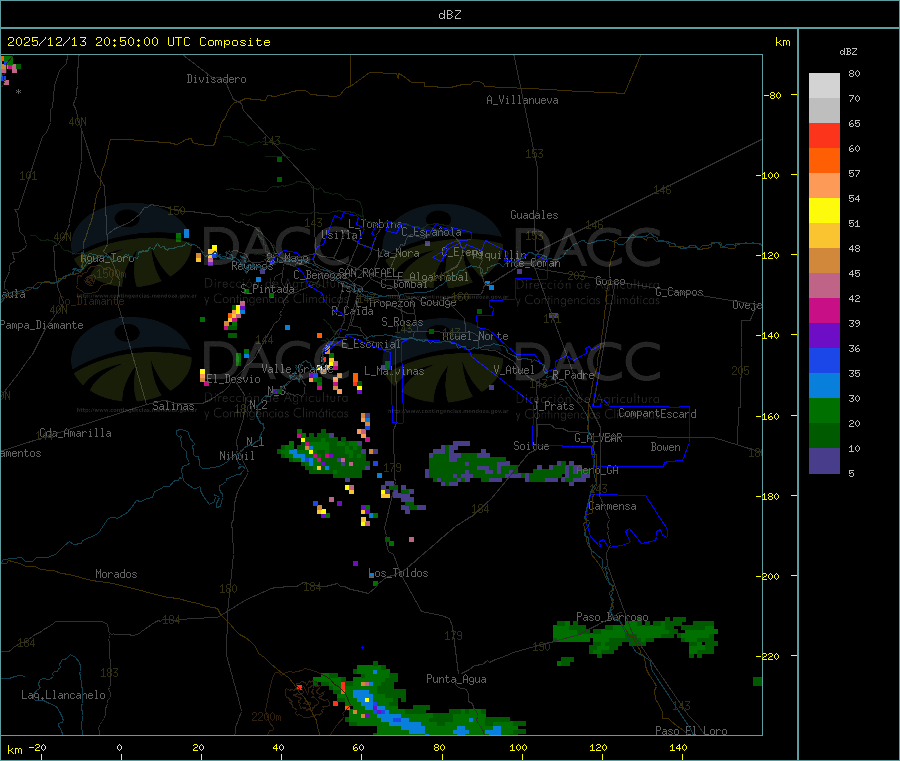Click the '140' tick on the bottom axis
The width and height of the screenshot is (900, 761).
point(678,748)
